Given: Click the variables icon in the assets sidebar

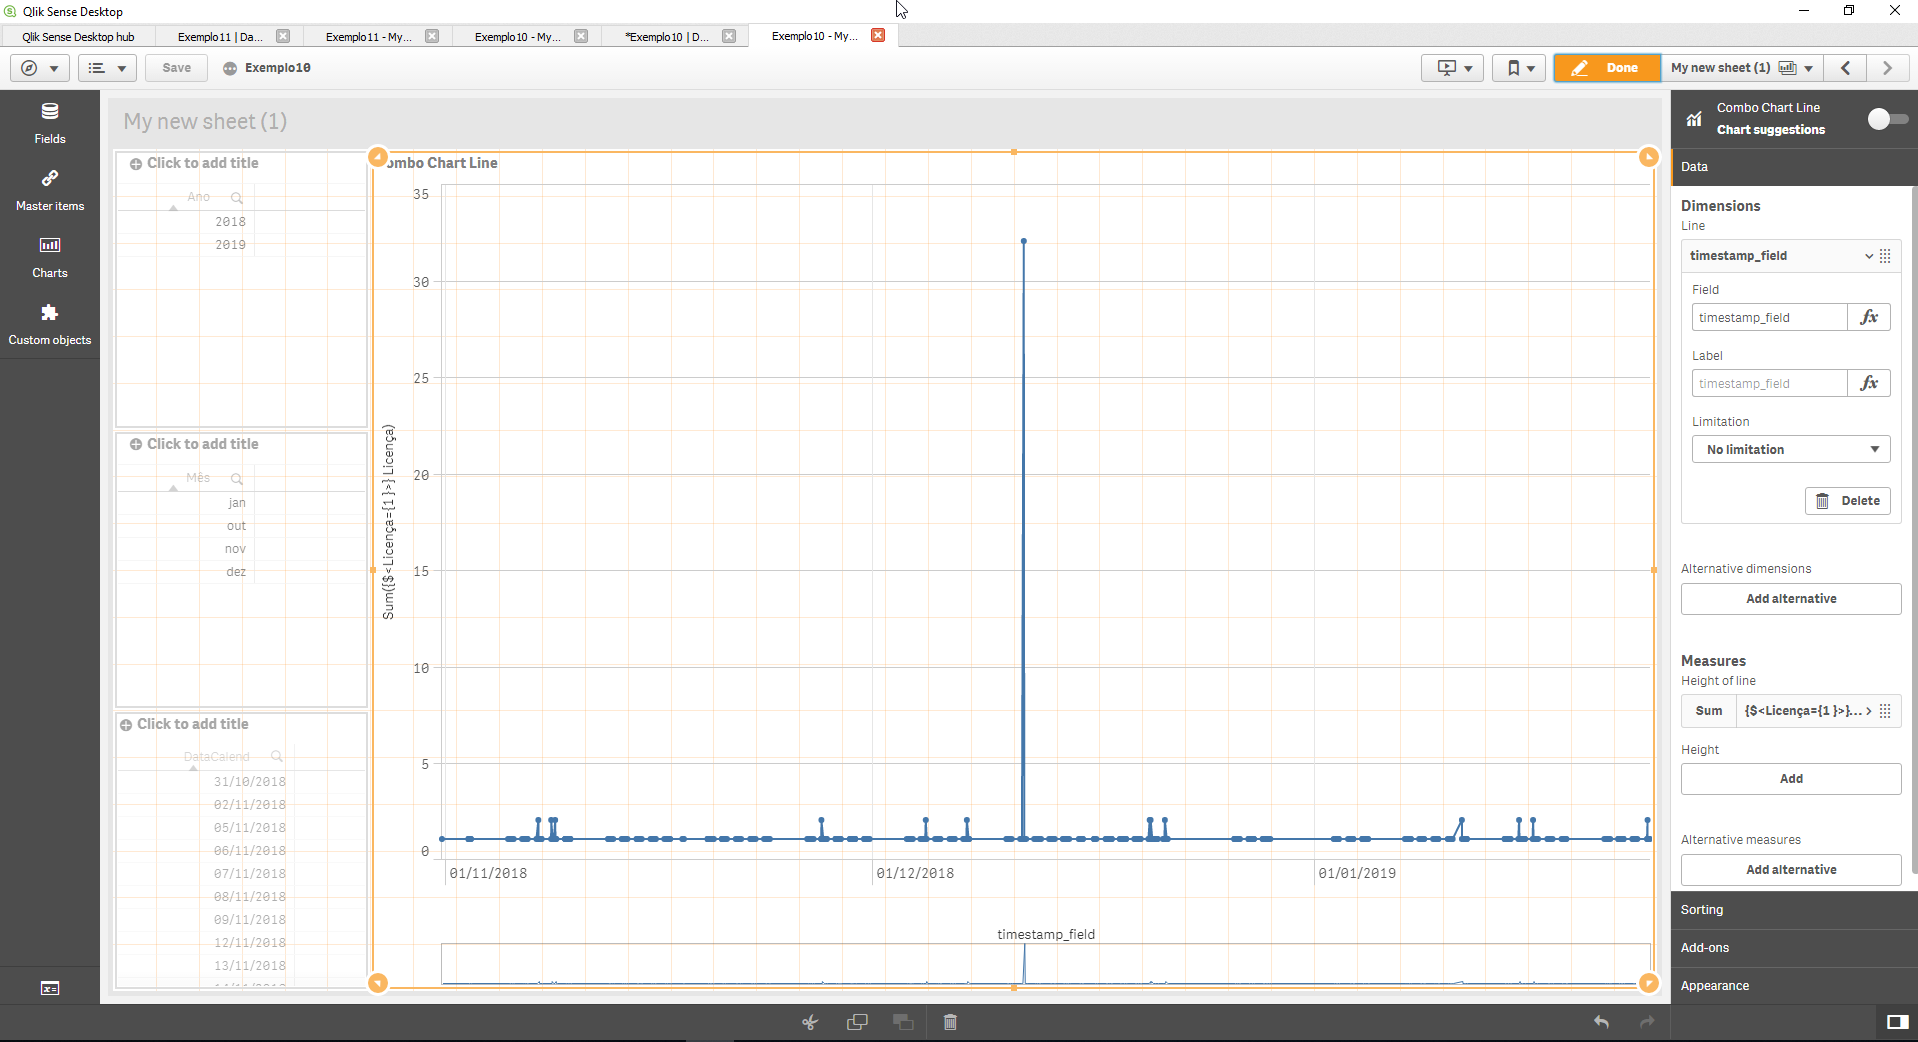Looking at the screenshot, I should (x=50, y=988).
